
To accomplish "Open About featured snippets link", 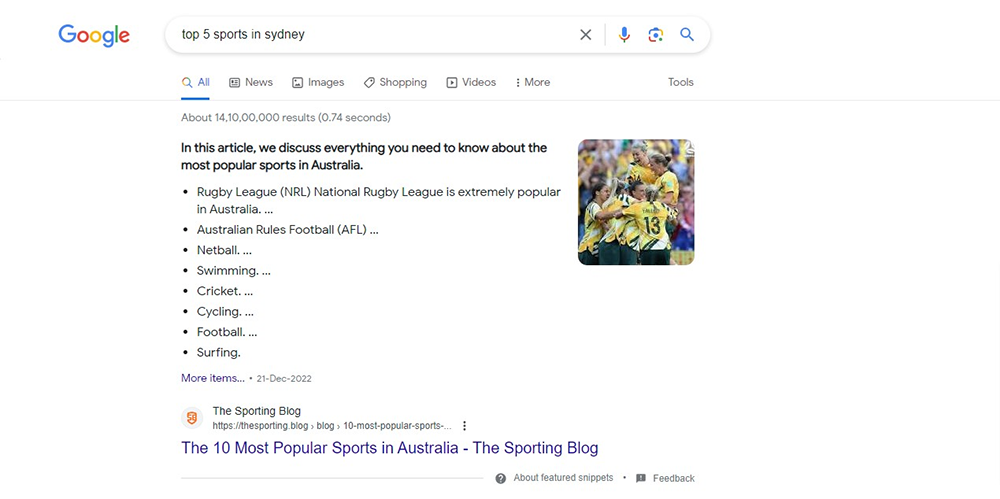I will click(x=563, y=478).
